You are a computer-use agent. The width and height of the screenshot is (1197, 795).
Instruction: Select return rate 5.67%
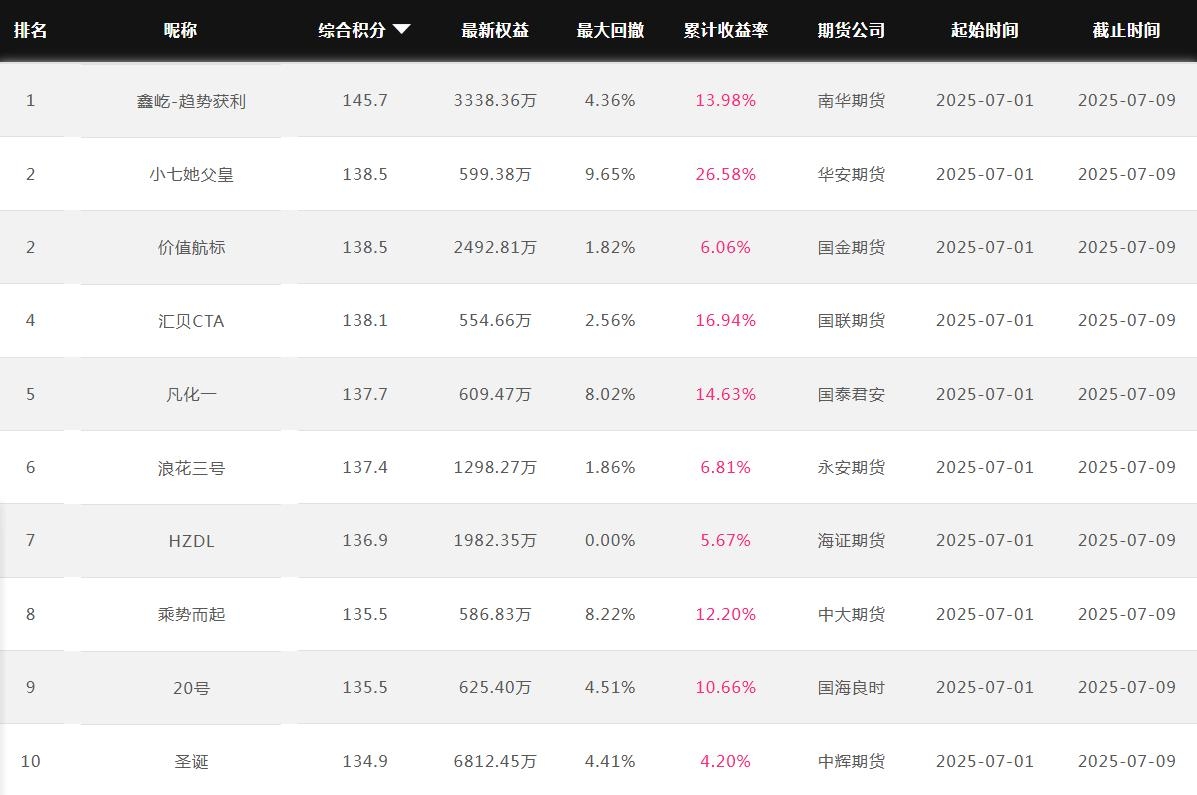coord(725,540)
